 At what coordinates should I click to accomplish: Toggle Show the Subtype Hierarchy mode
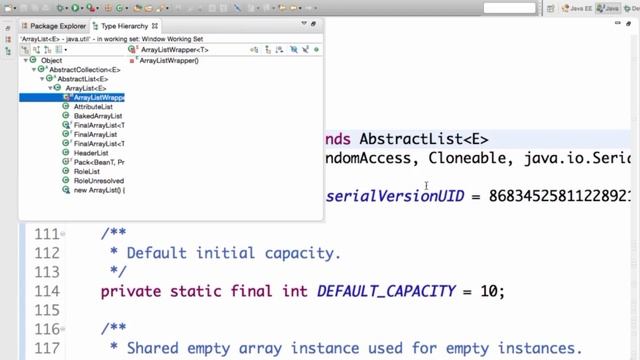click(48, 50)
